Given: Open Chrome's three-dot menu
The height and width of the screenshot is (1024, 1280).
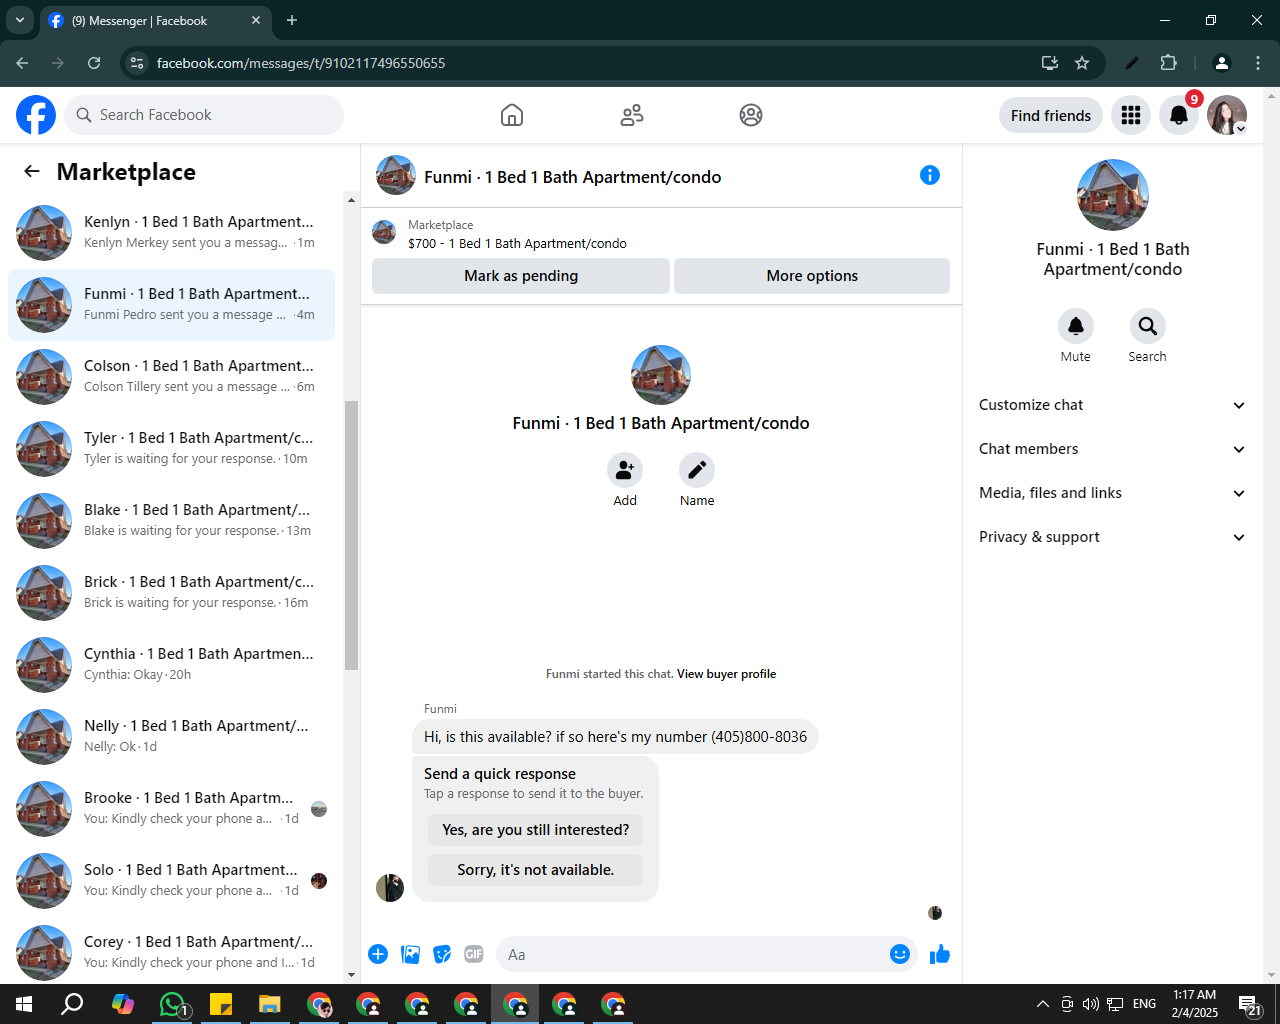Looking at the screenshot, I should [x=1258, y=63].
